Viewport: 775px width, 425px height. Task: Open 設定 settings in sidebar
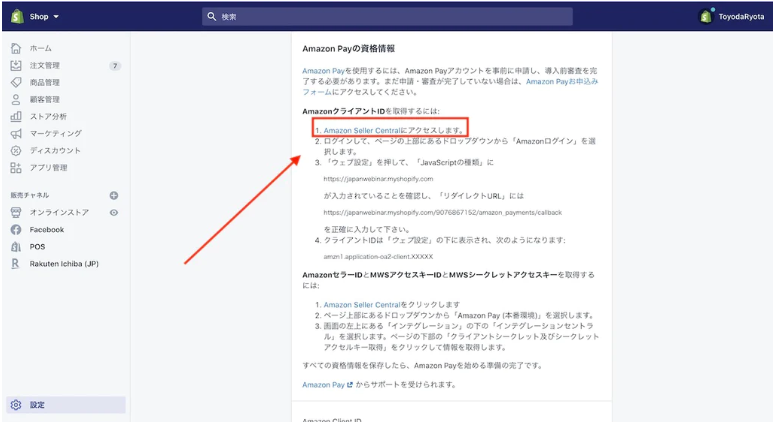(x=65, y=405)
